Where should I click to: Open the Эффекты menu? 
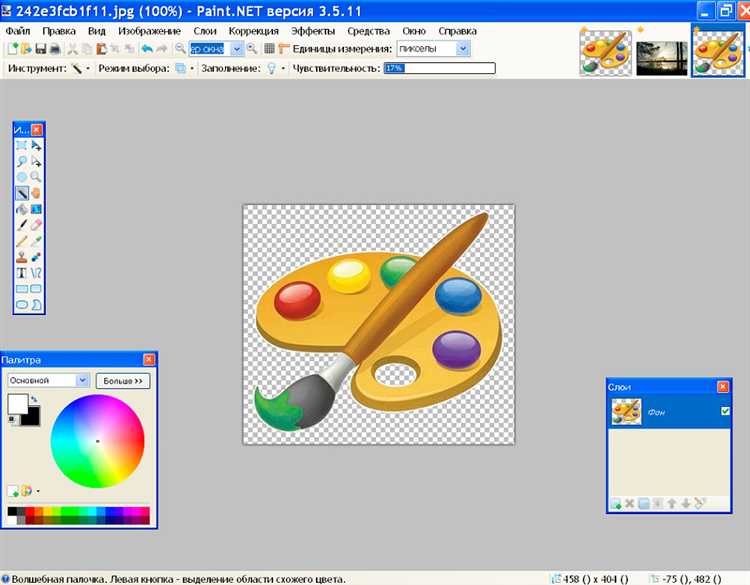coord(313,31)
